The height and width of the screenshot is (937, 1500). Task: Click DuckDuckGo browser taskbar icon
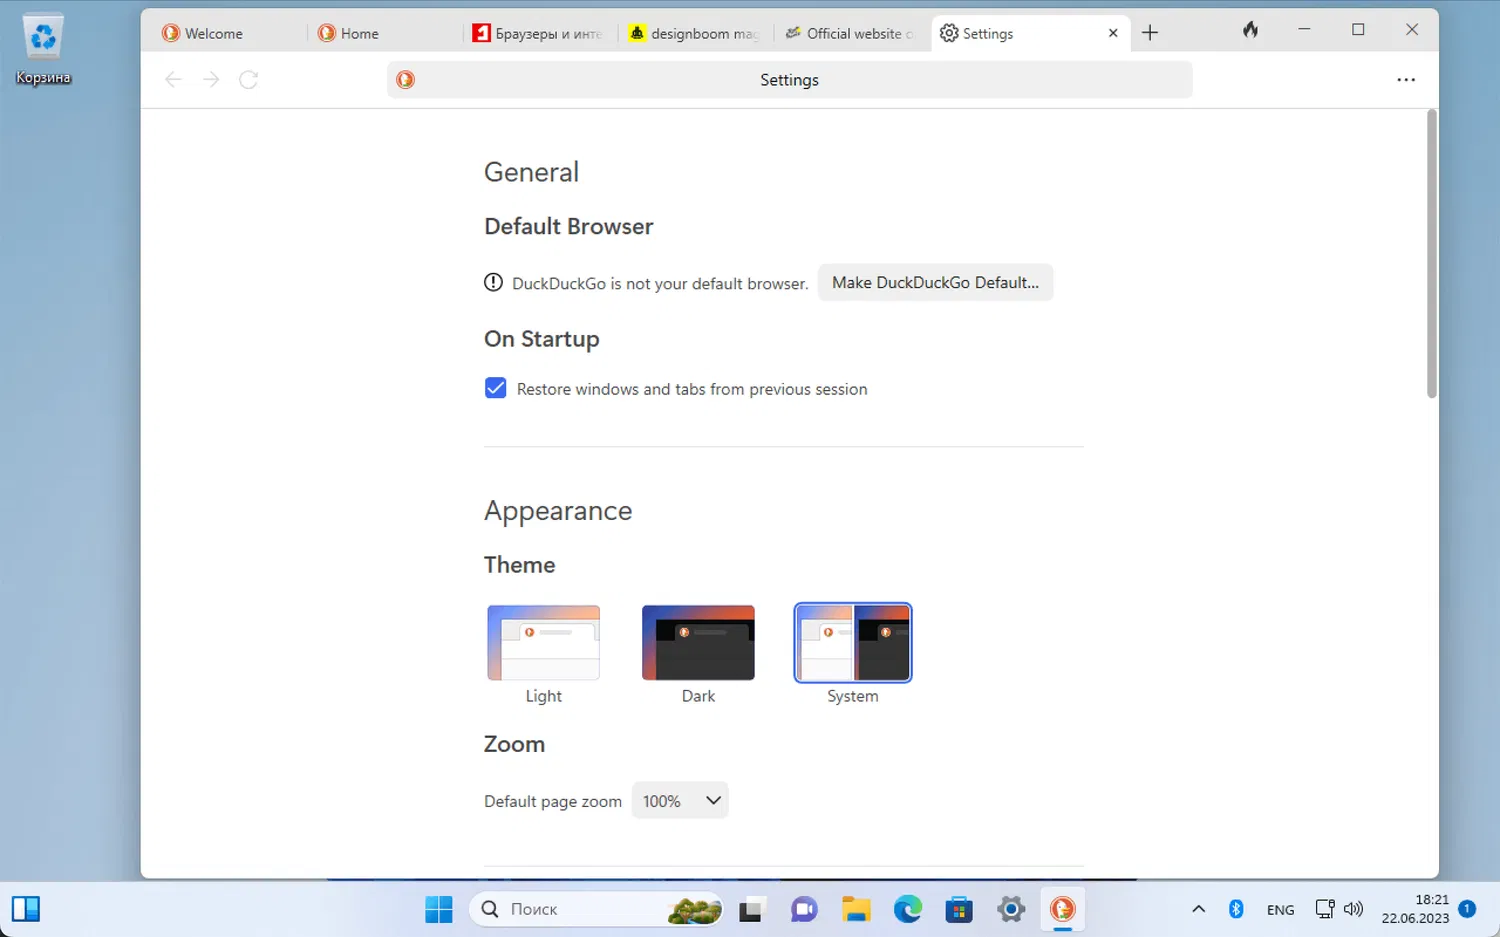point(1063,909)
